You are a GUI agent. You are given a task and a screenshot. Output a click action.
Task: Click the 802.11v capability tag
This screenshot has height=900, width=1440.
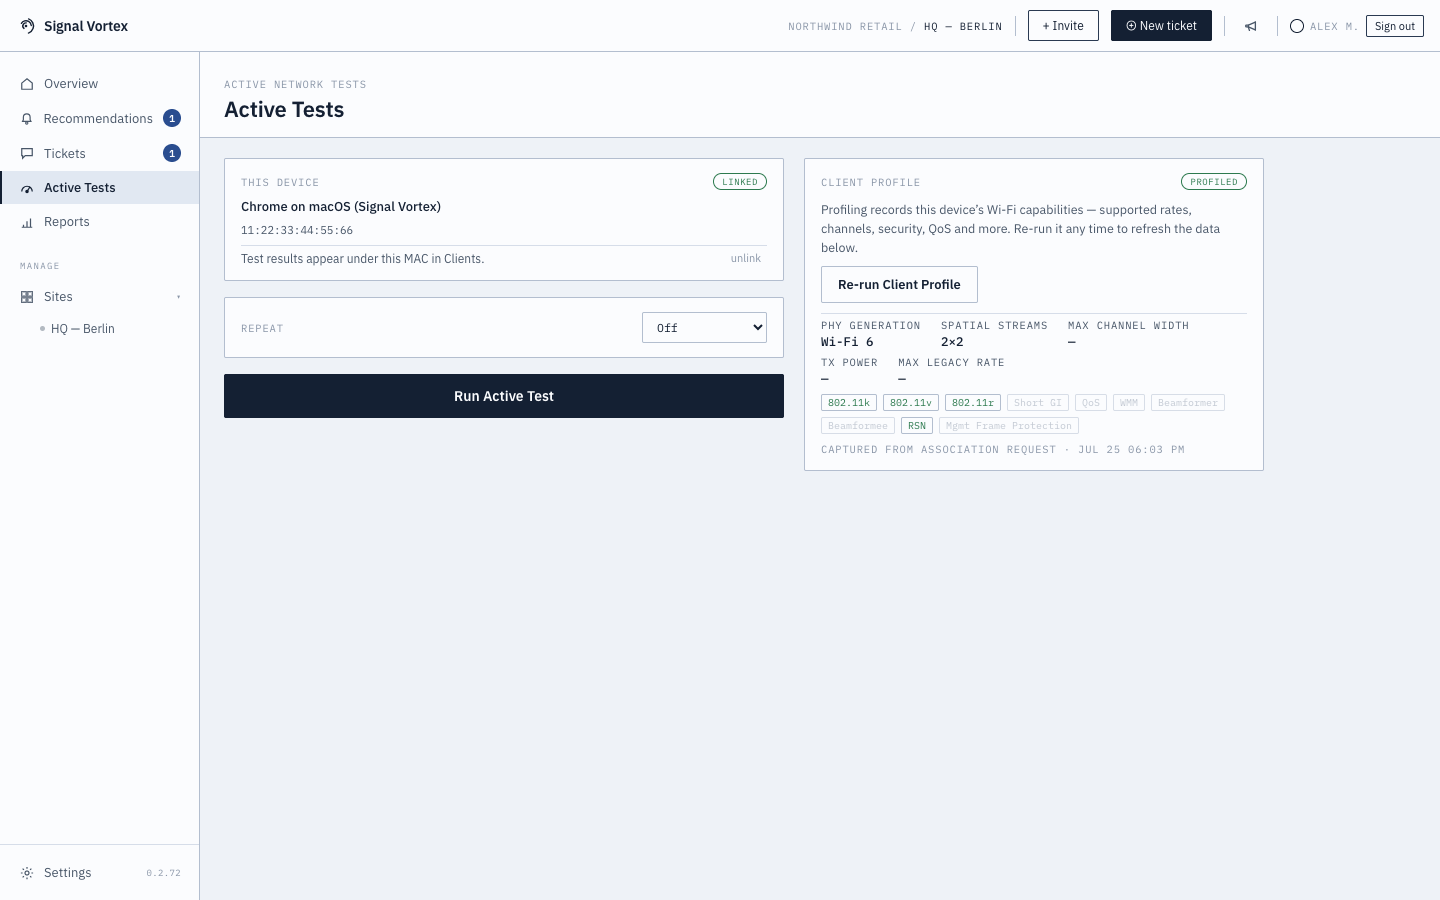coord(911,403)
